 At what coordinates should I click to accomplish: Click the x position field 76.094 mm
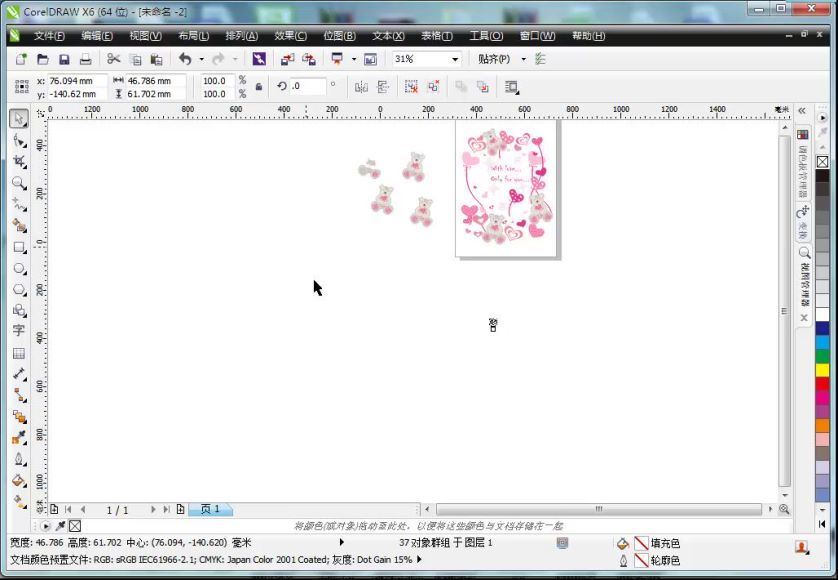point(77,81)
